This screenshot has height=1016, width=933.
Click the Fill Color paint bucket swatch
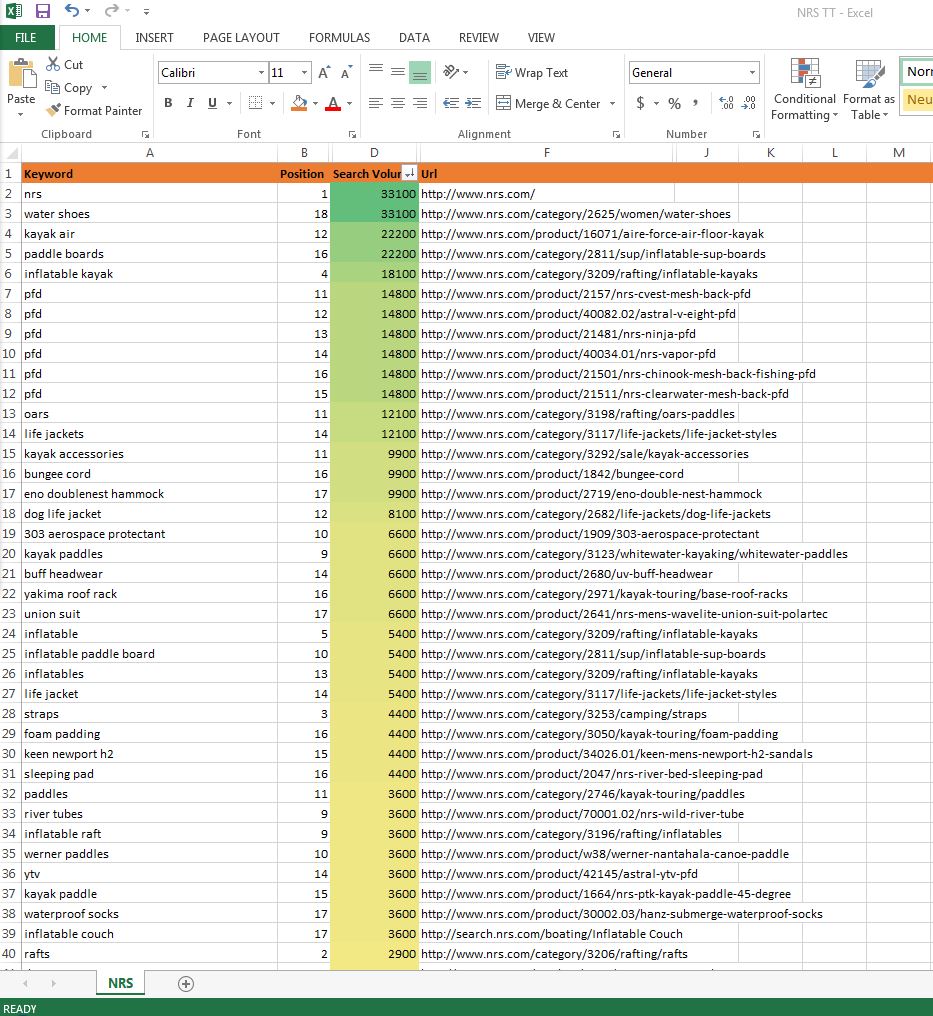click(299, 104)
